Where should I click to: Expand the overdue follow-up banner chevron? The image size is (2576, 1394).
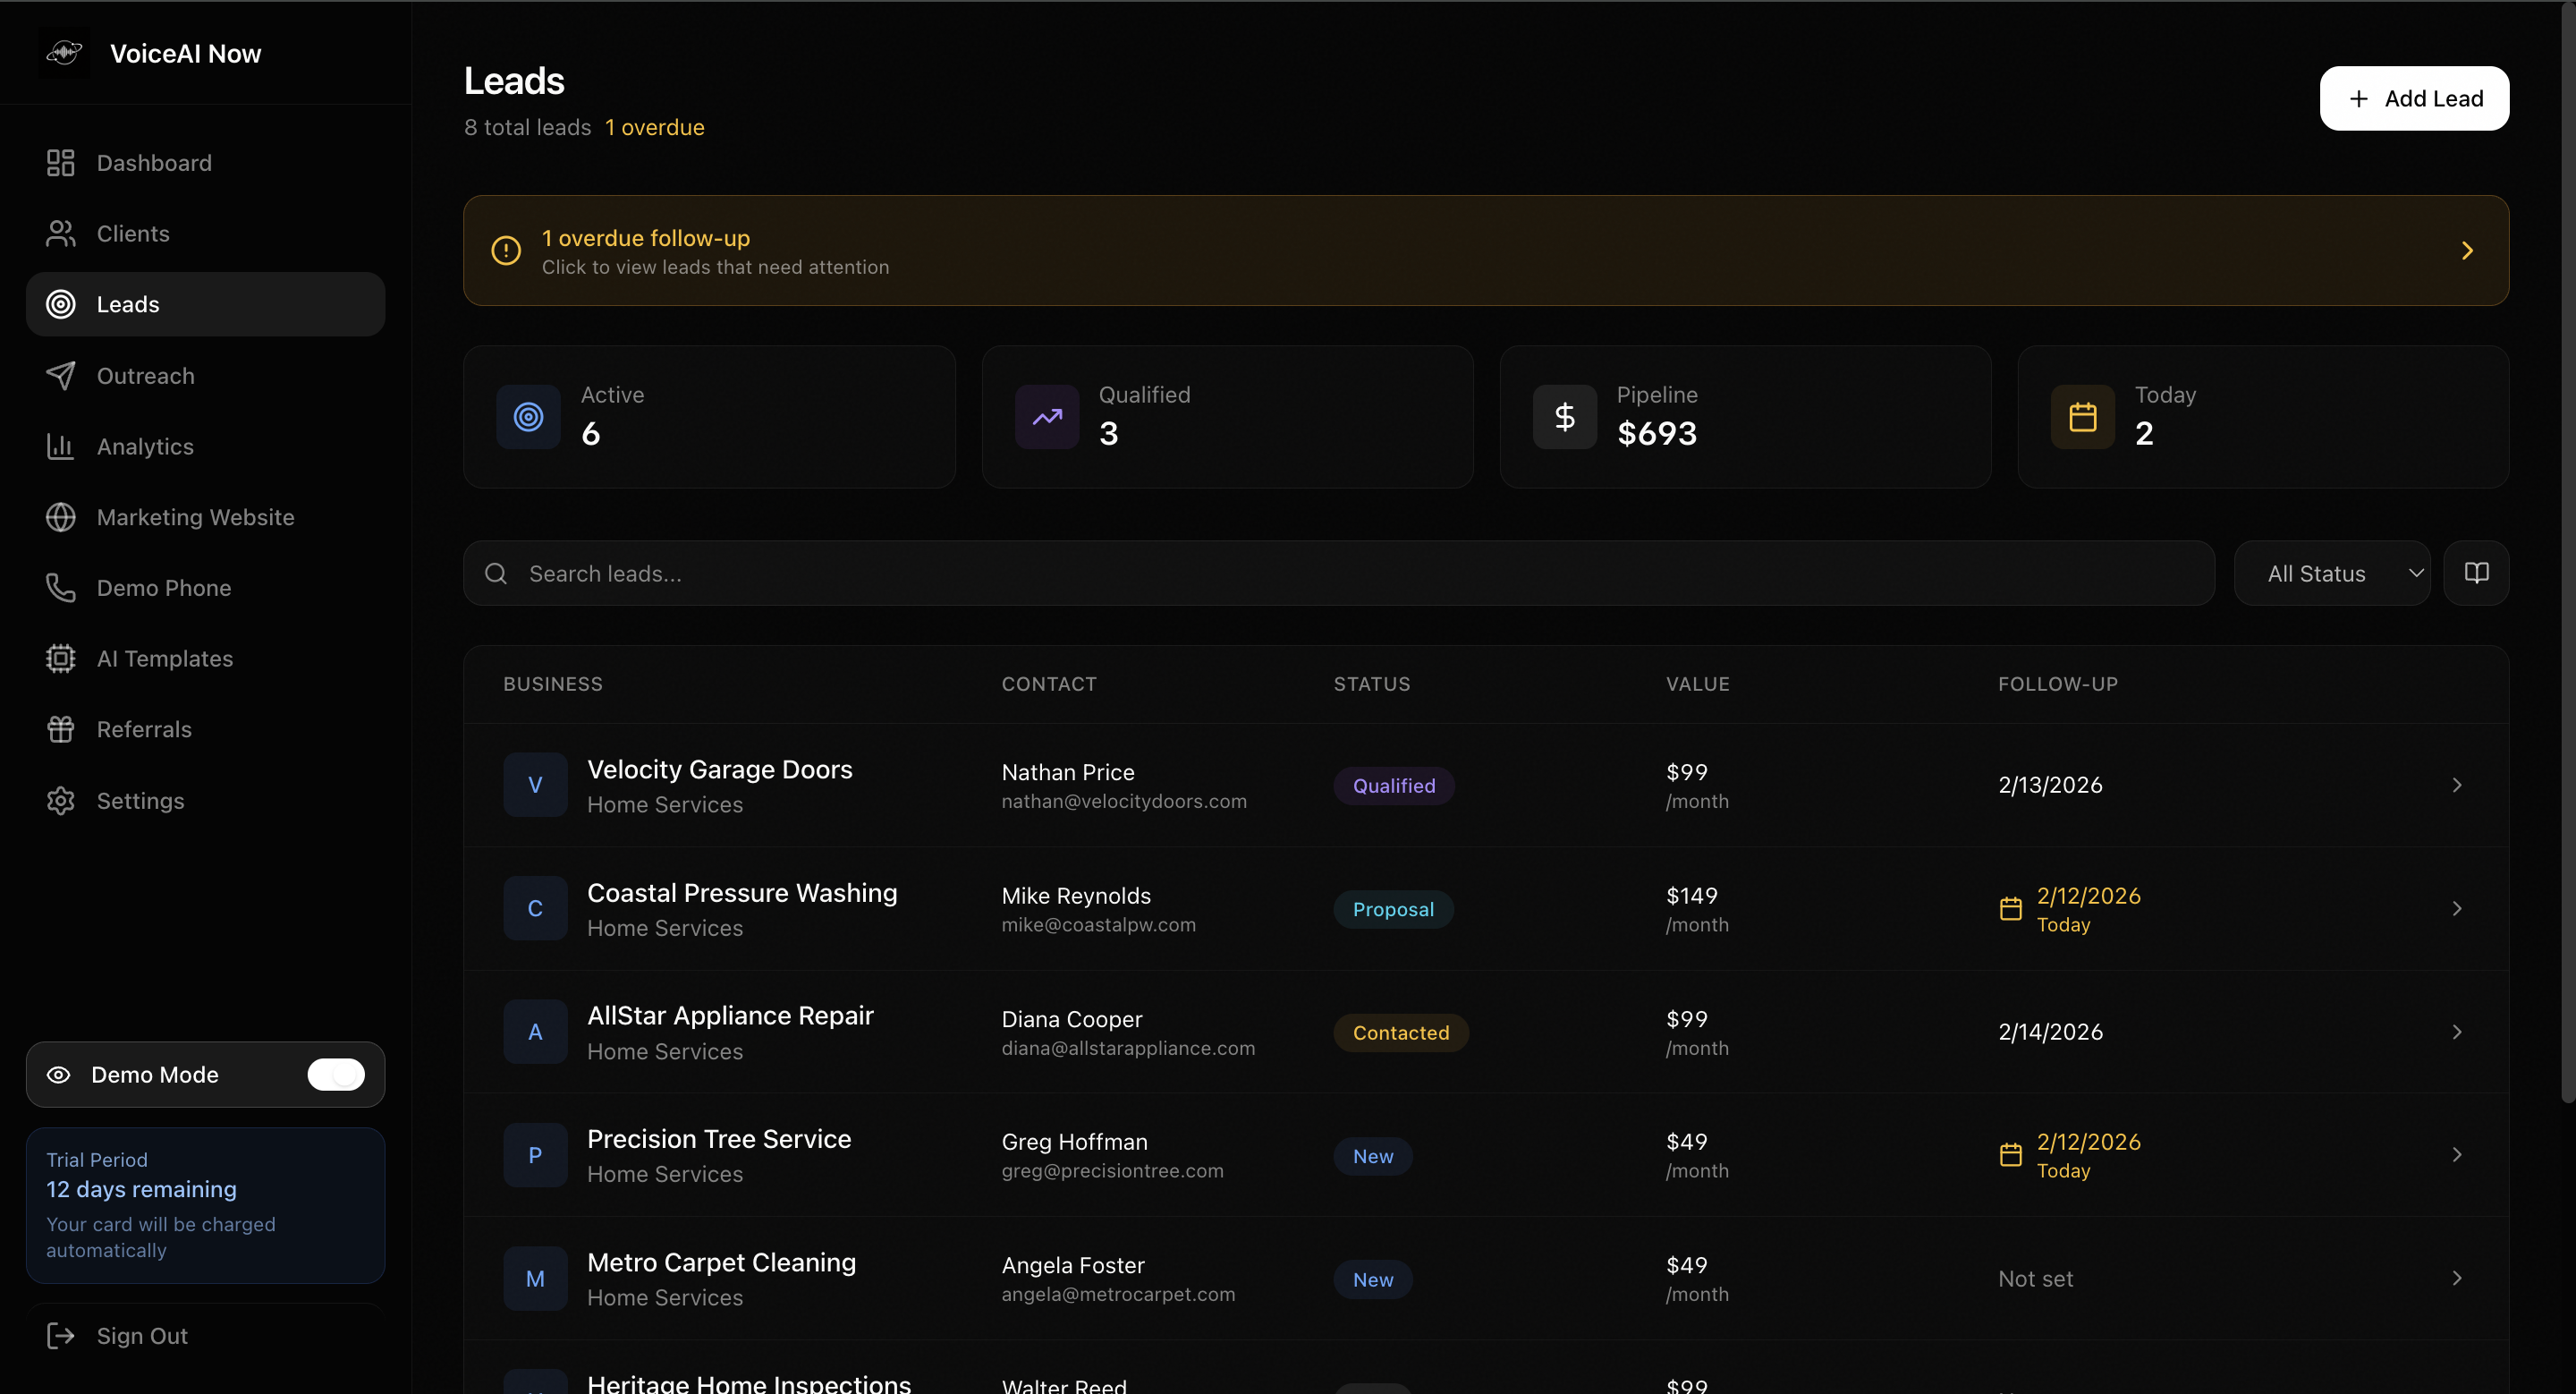tap(2467, 251)
